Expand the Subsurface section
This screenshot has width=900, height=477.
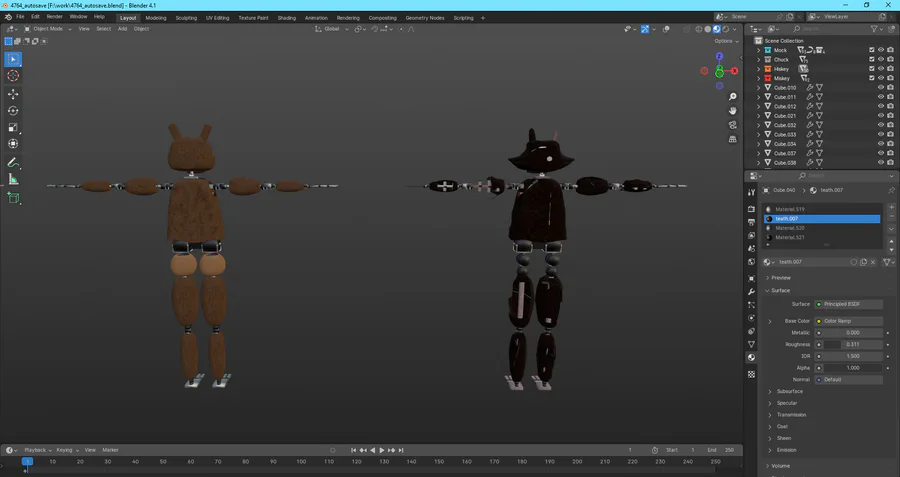pos(789,391)
